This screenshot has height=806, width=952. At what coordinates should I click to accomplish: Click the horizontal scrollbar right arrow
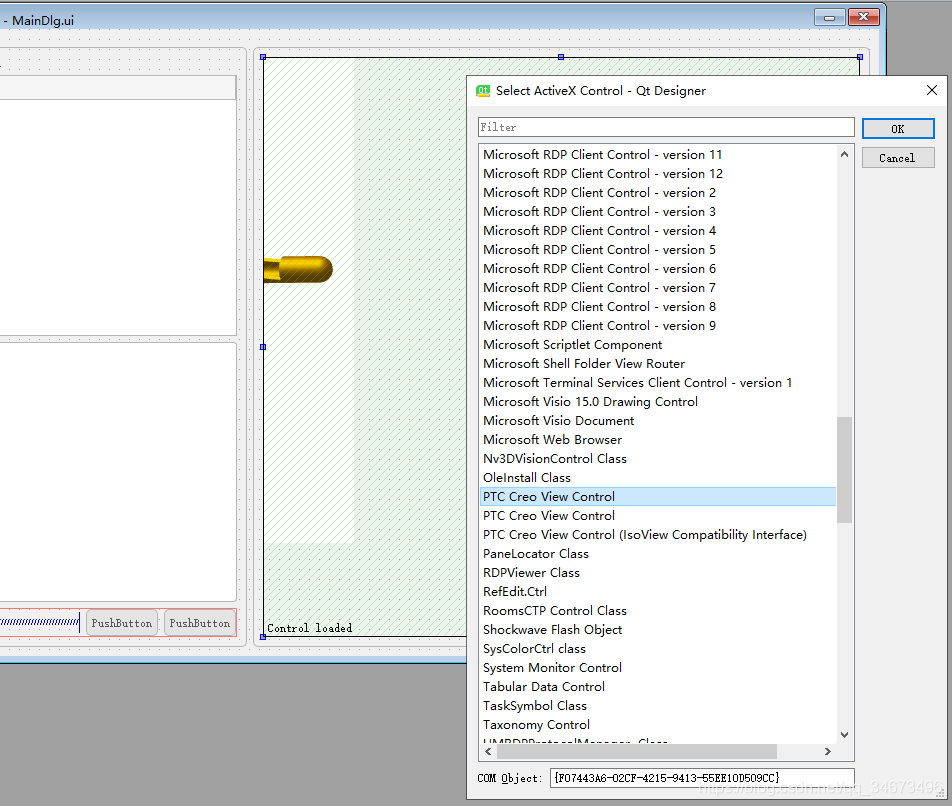click(828, 751)
